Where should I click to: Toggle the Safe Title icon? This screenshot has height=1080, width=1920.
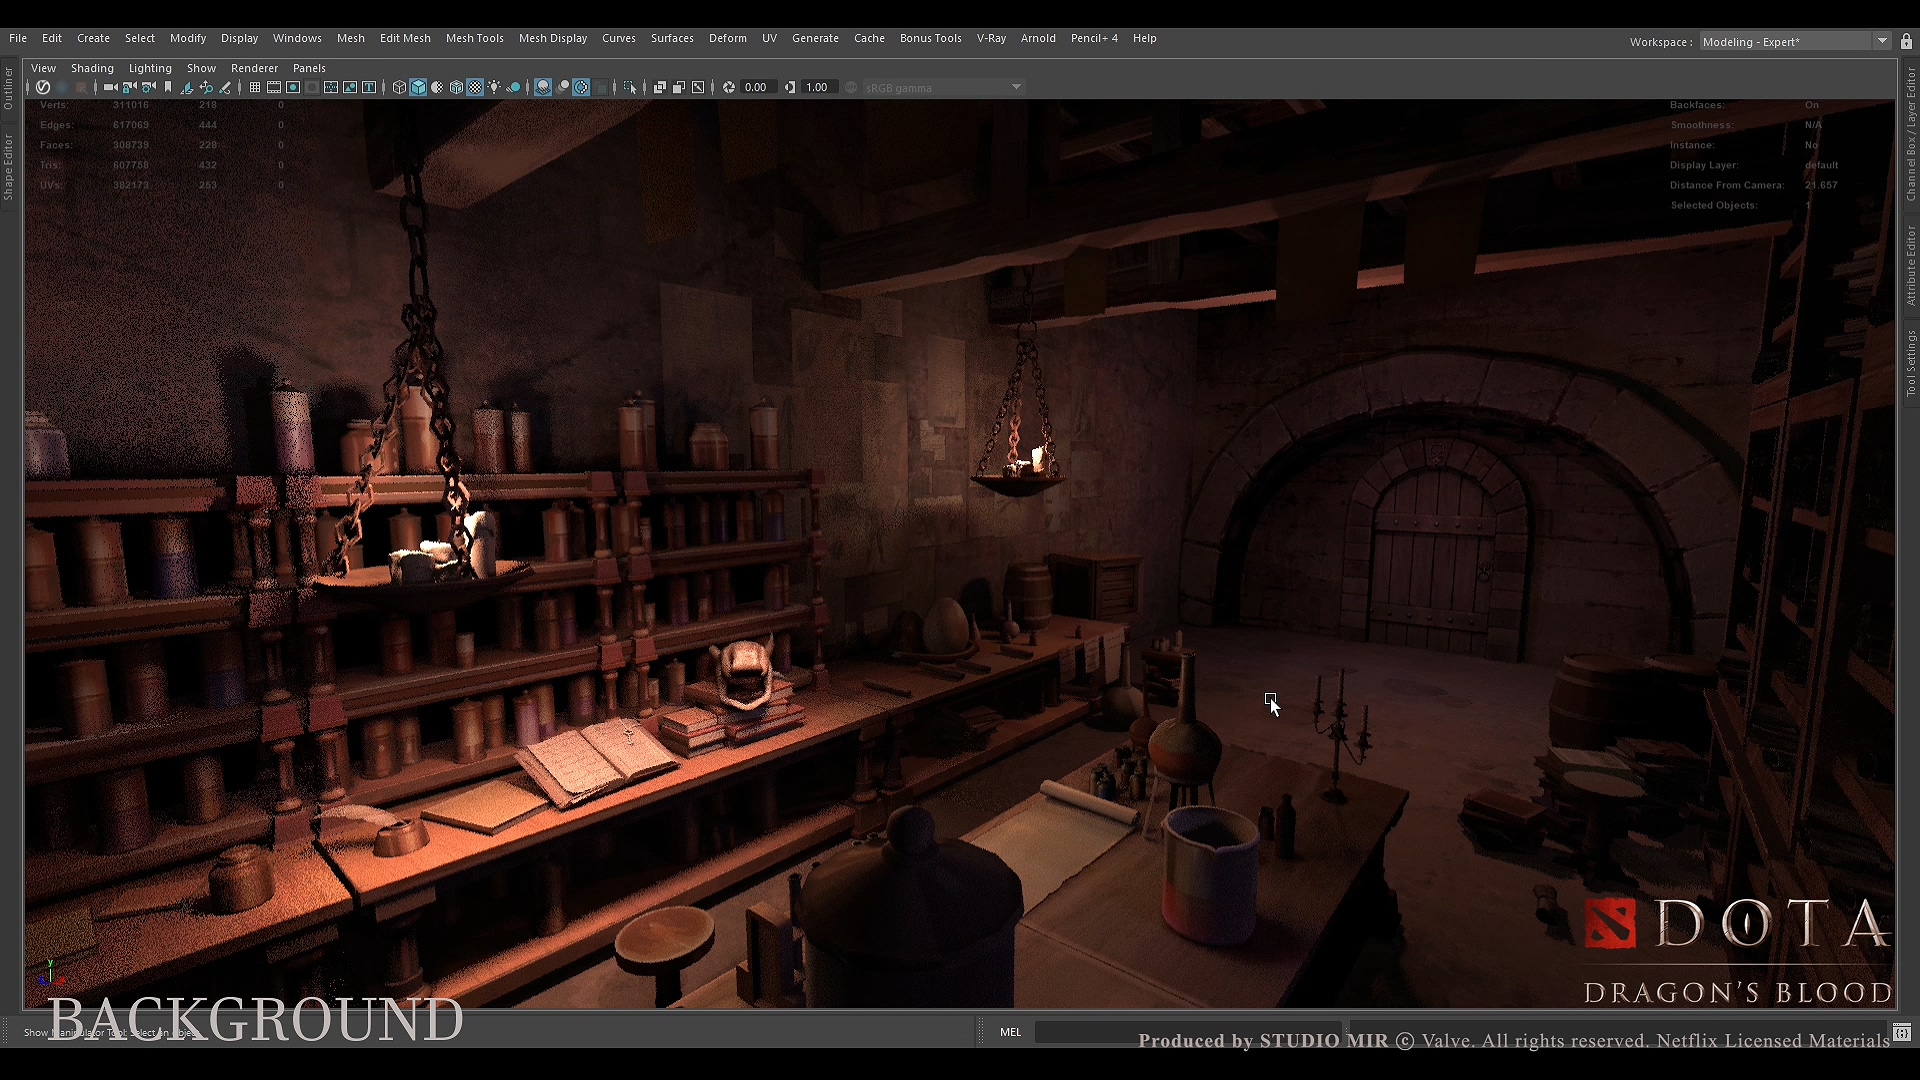(369, 87)
